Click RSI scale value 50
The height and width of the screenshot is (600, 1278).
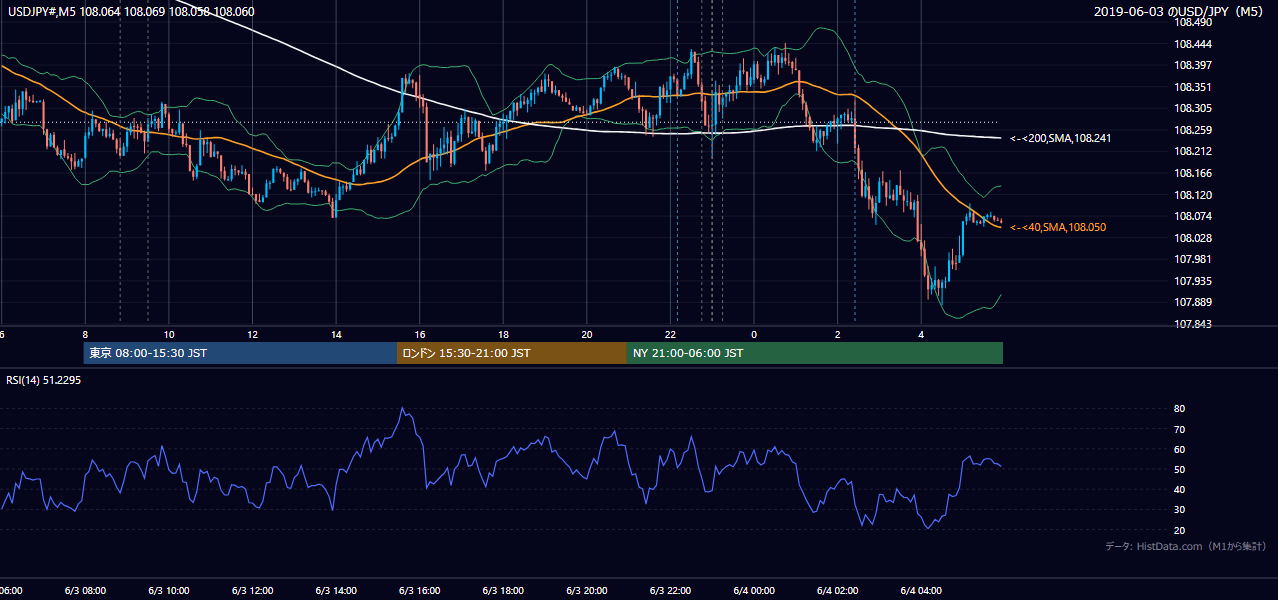[1180, 469]
